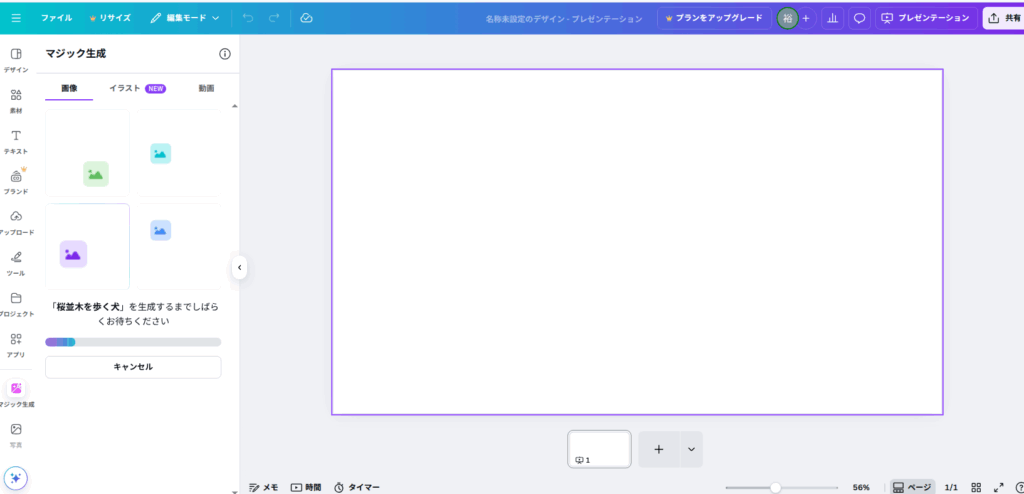This screenshot has width=1024, height=494.
Task: Open the ファイル menu
Action: pyautogui.click(x=57, y=18)
